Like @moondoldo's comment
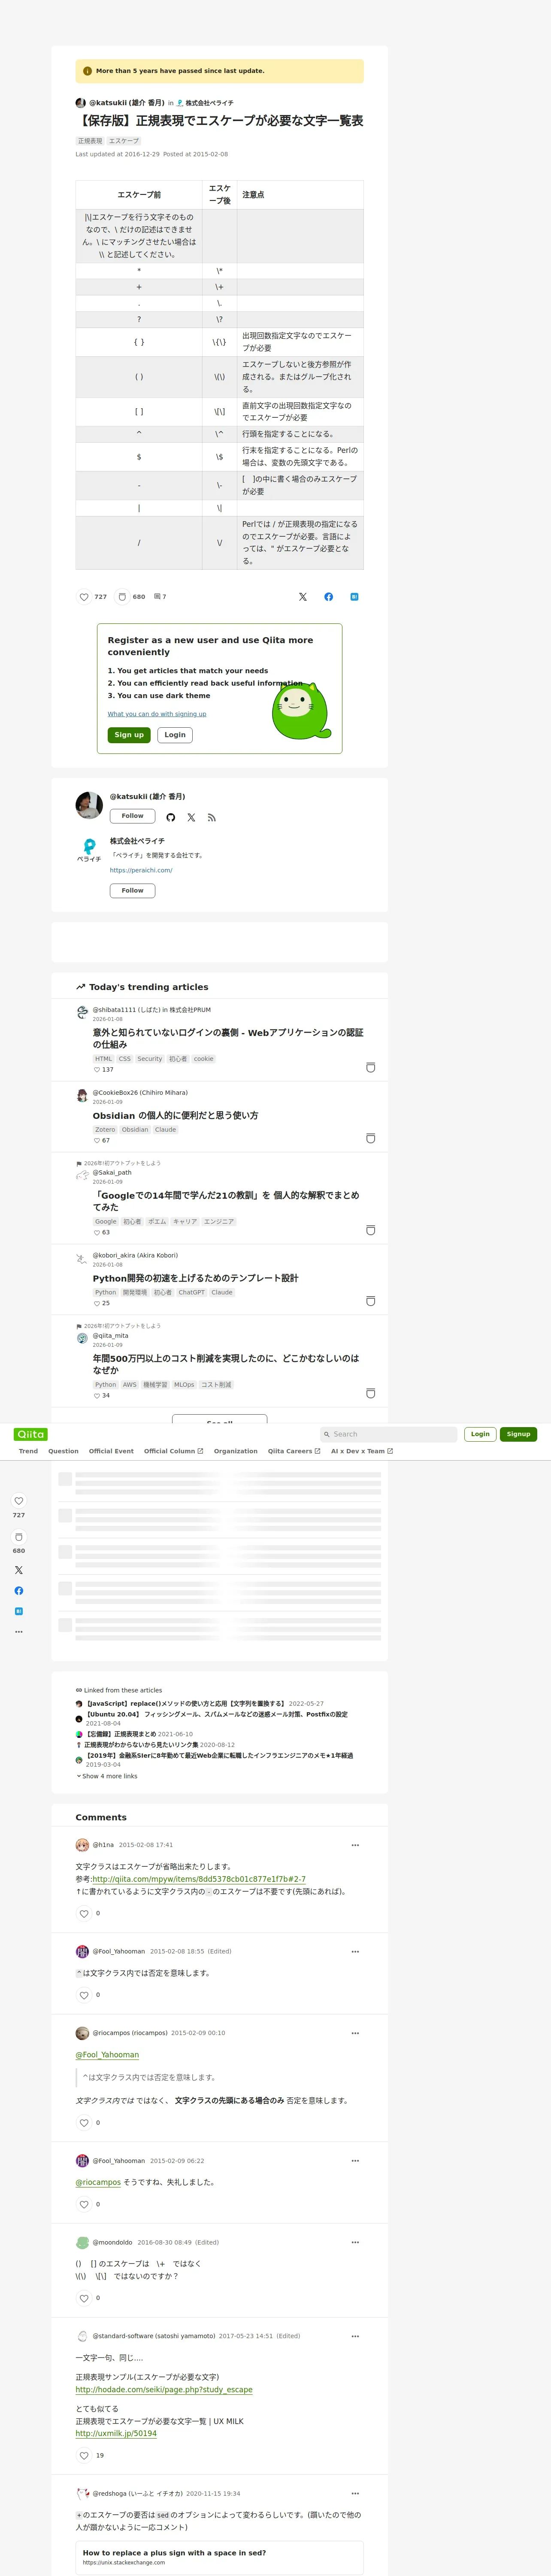This screenshot has width=551, height=2576. [x=84, y=2298]
